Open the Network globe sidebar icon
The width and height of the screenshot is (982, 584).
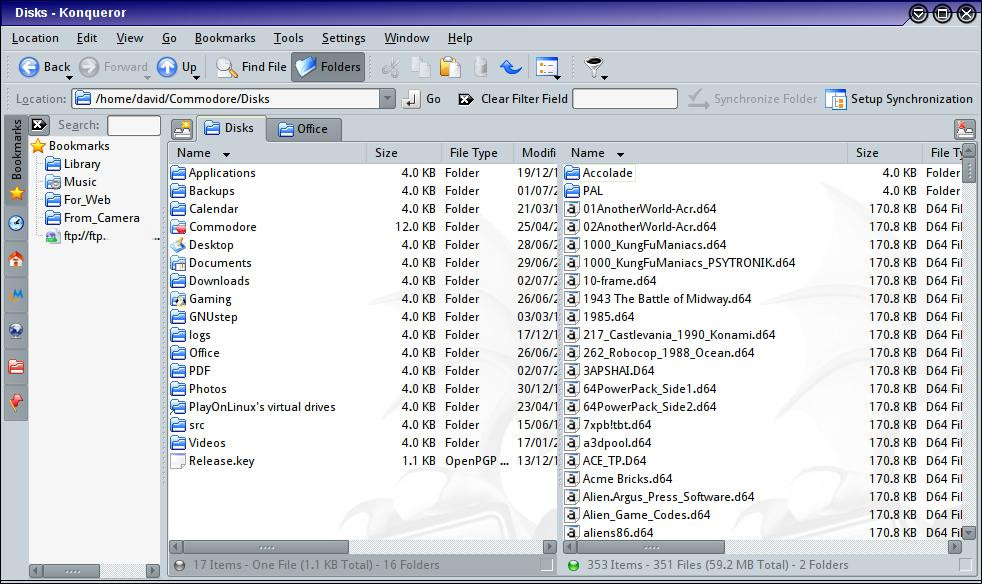pos(16,330)
